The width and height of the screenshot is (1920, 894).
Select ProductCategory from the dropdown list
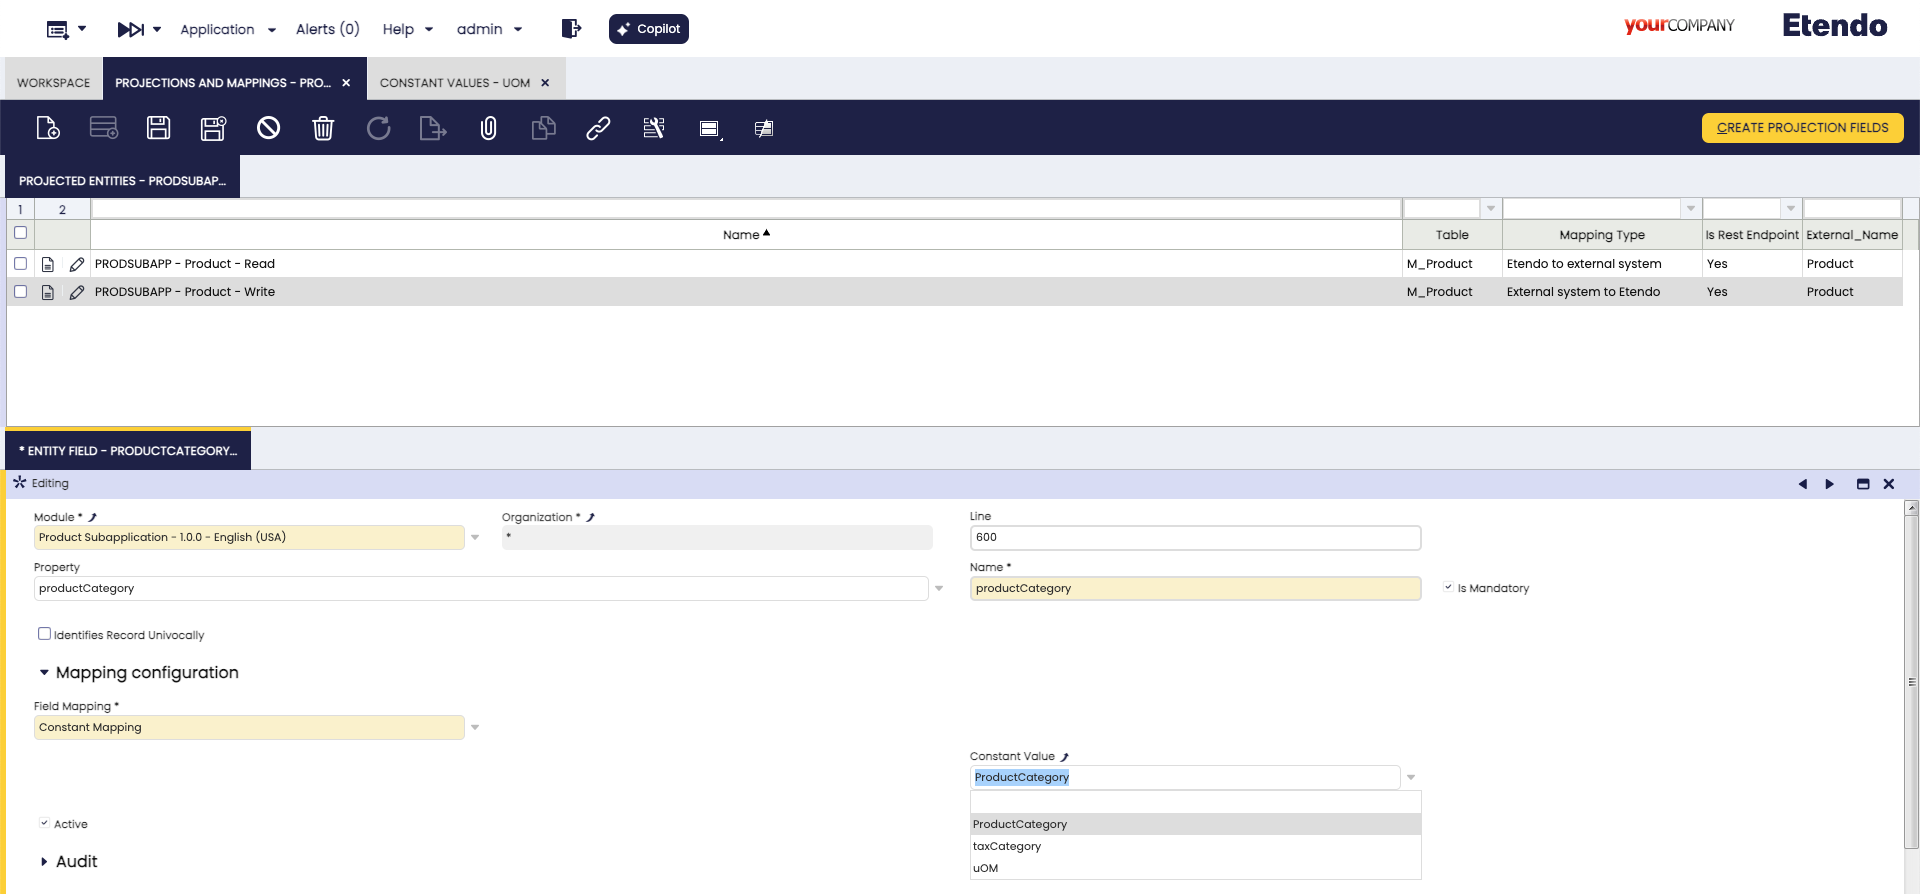[1195, 825]
